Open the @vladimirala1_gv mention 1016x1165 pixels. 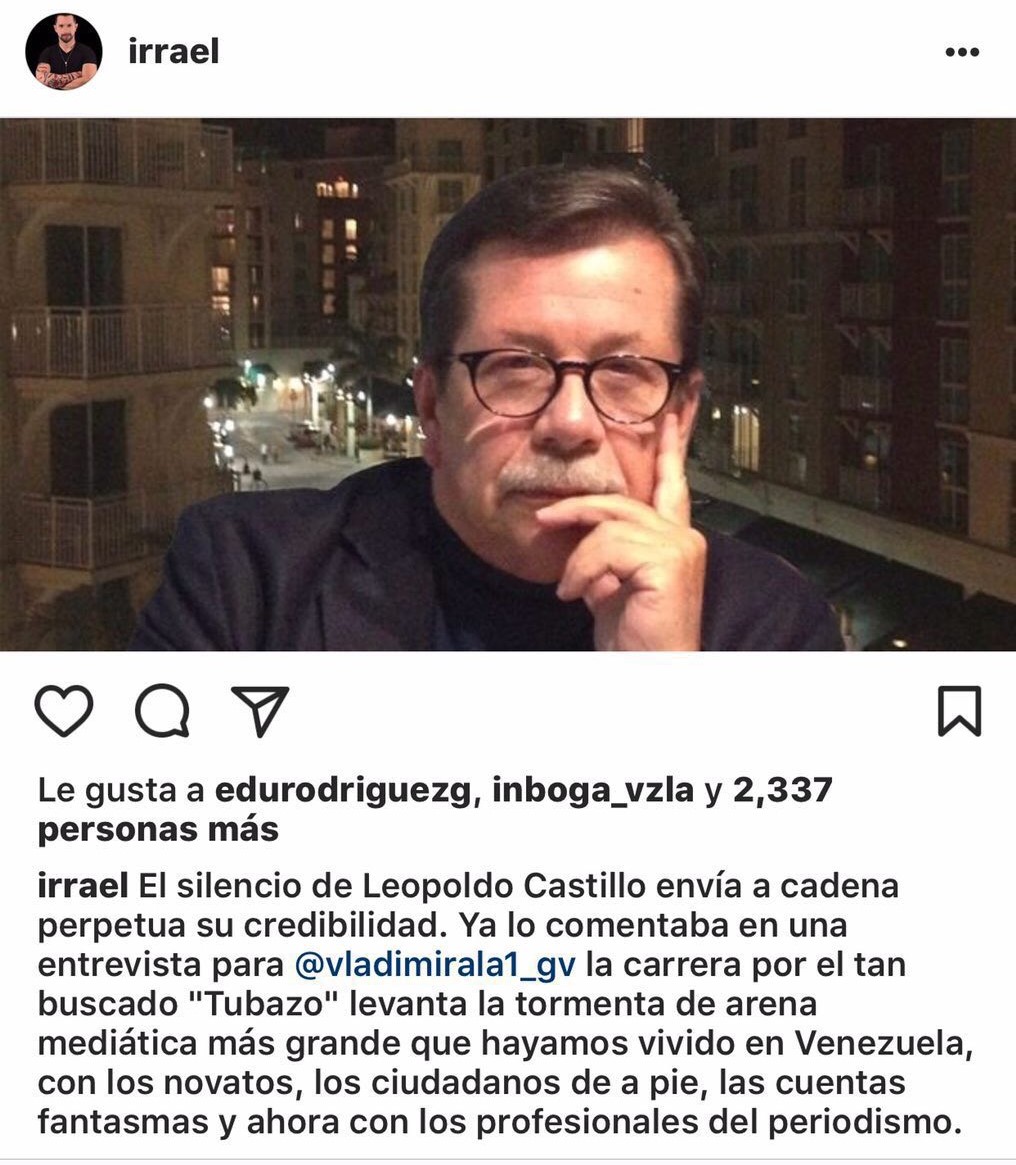click(x=435, y=964)
